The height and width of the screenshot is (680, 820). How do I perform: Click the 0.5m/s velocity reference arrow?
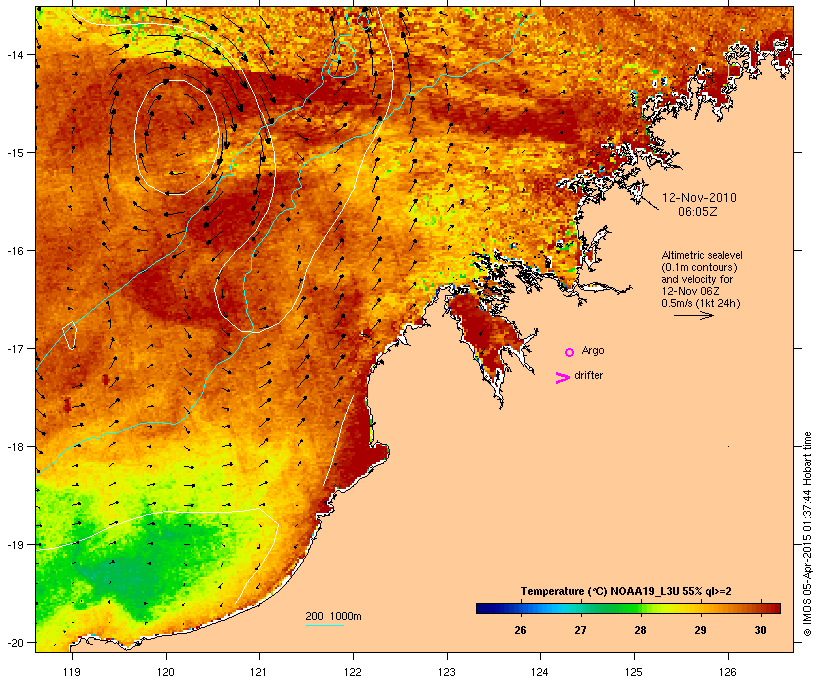693,315
